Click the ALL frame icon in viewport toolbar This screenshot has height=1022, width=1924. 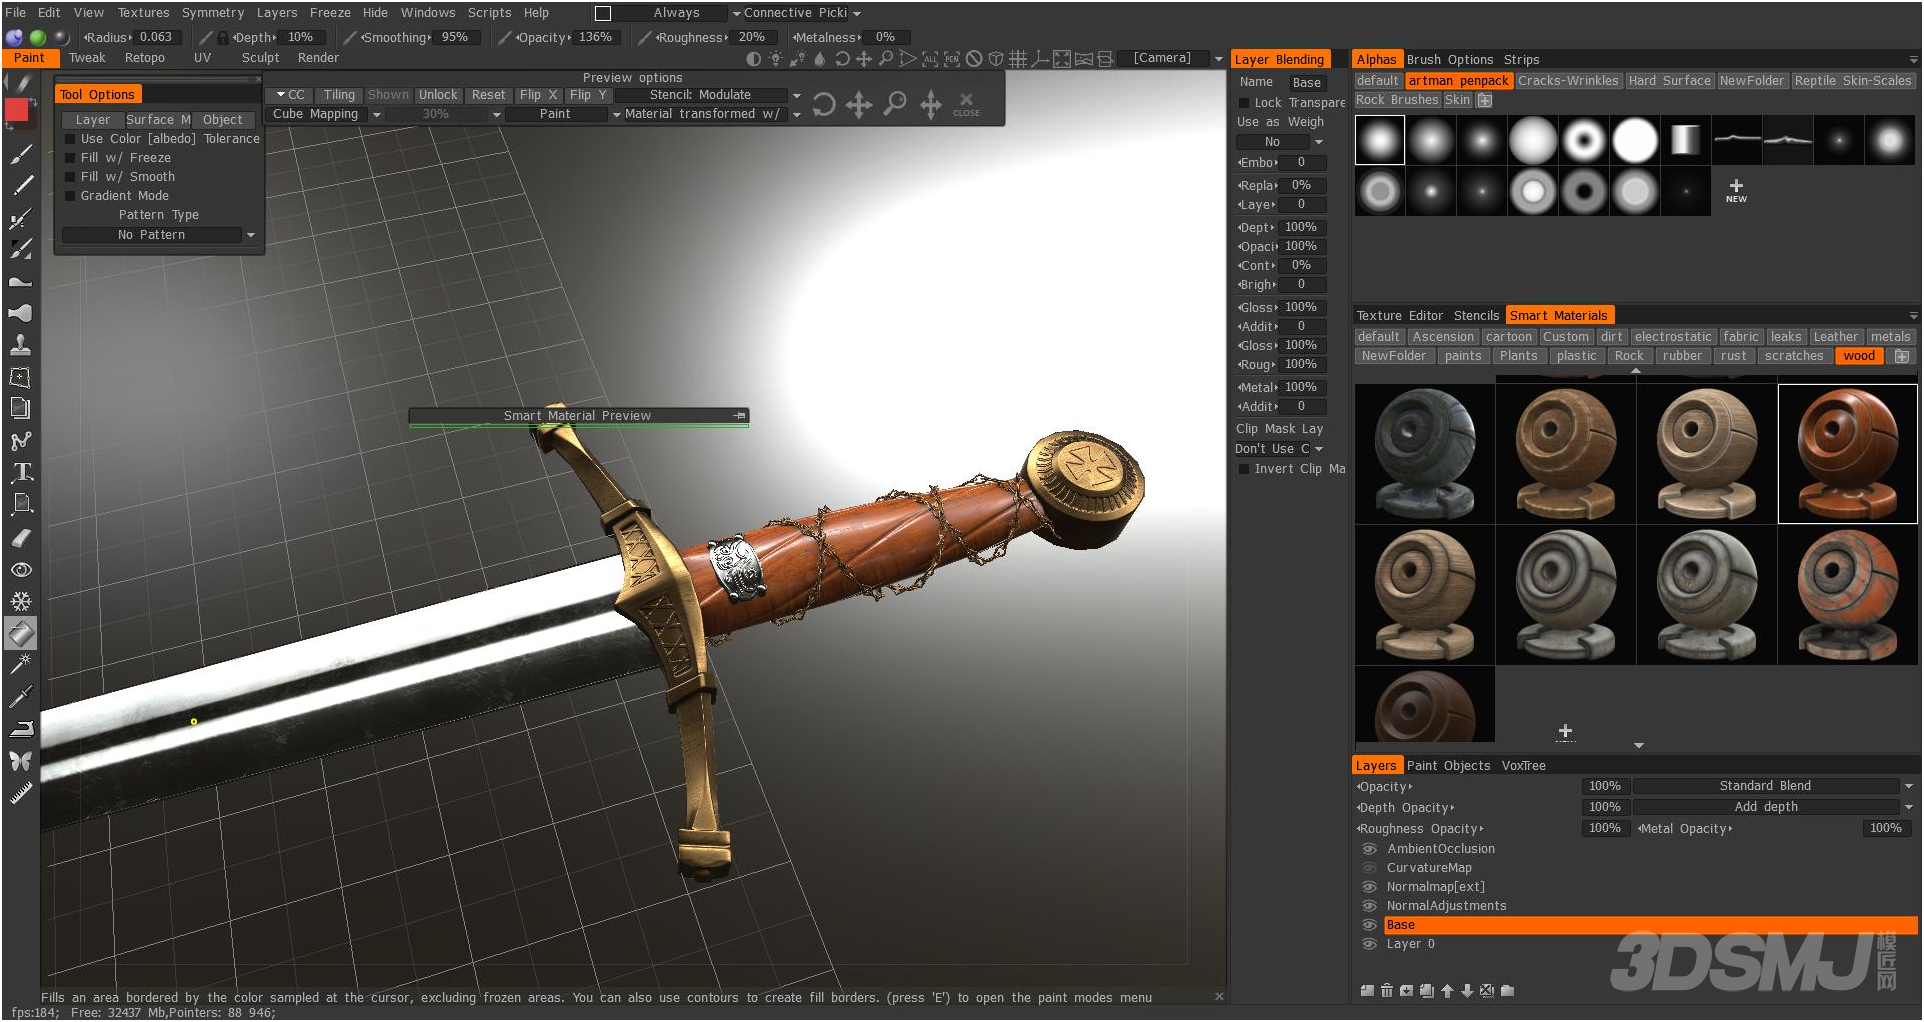click(930, 59)
